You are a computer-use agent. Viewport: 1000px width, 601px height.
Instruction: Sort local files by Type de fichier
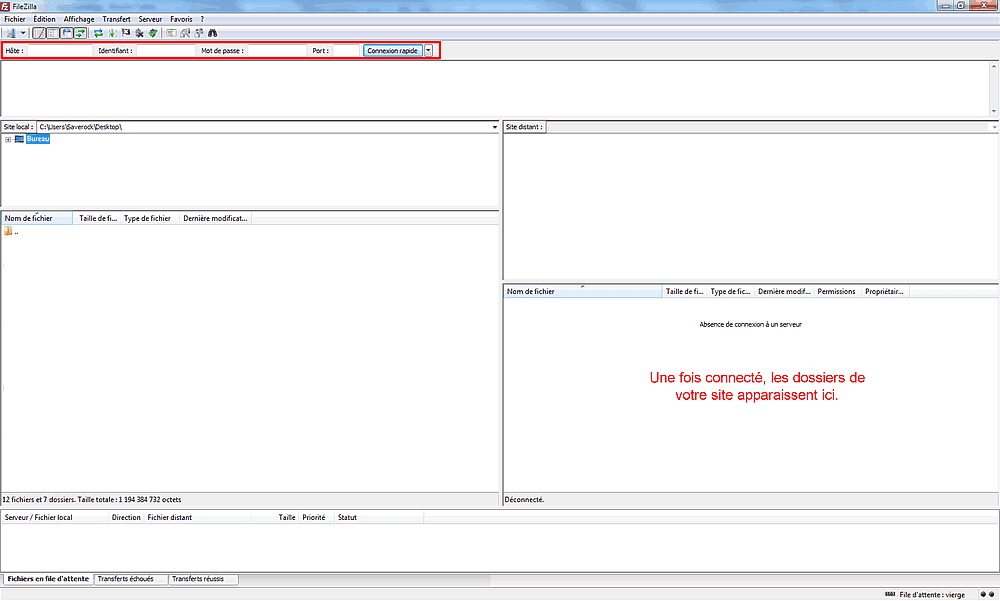coord(148,218)
